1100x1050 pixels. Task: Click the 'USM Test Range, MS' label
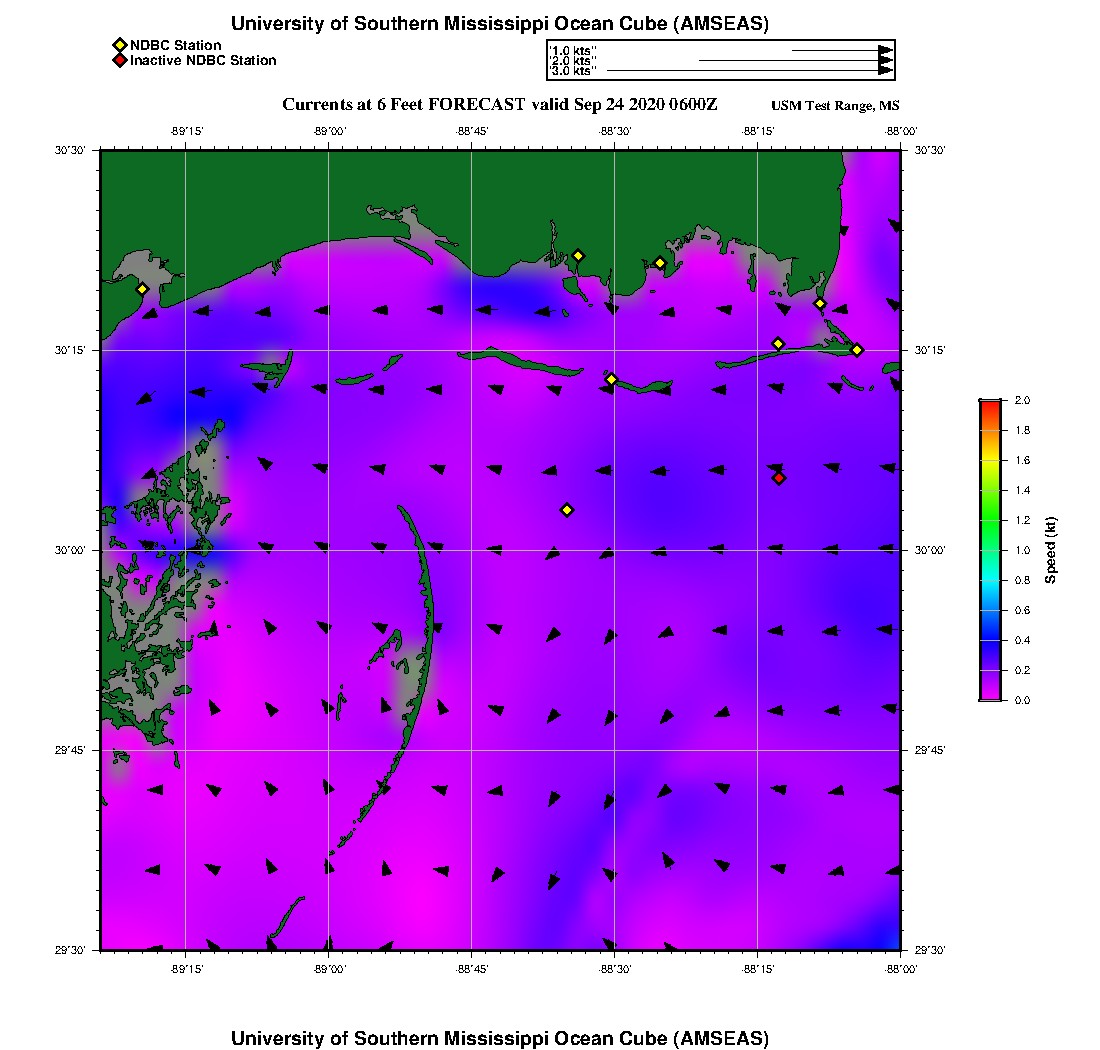click(x=835, y=106)
